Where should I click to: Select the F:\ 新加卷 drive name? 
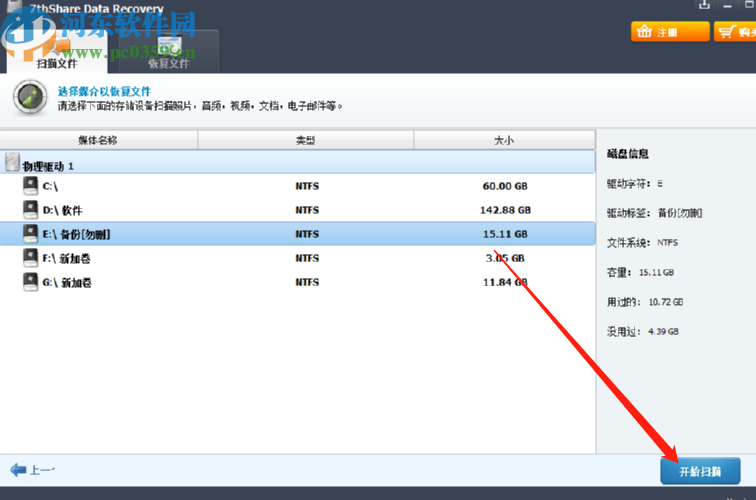click(67, 258)
